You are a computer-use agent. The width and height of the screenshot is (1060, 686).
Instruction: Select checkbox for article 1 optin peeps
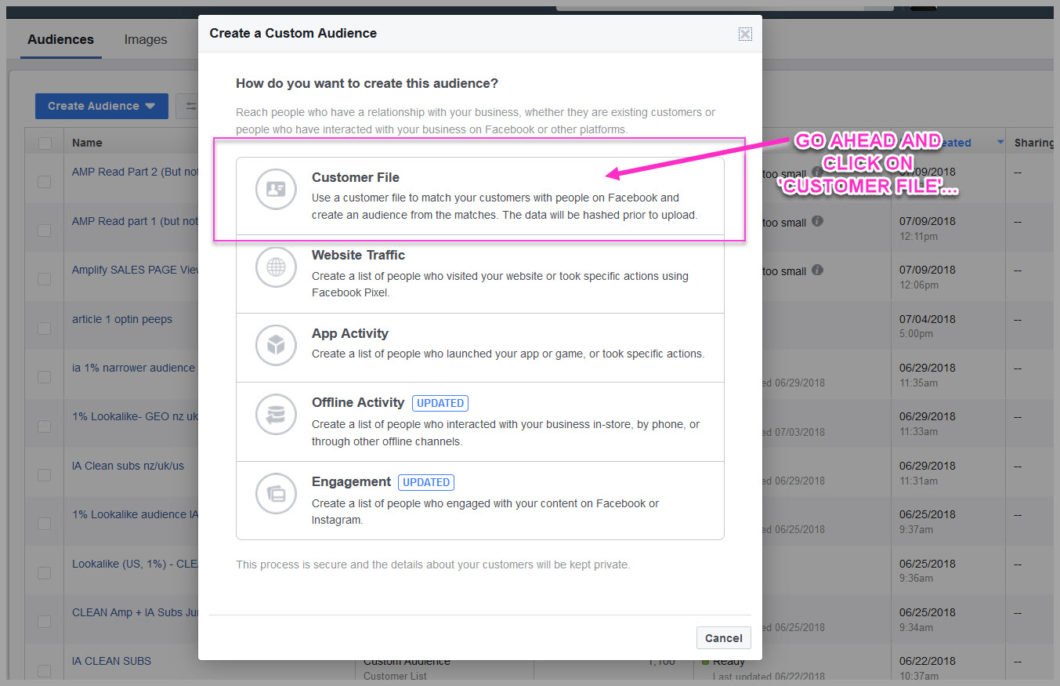(45, 328)
